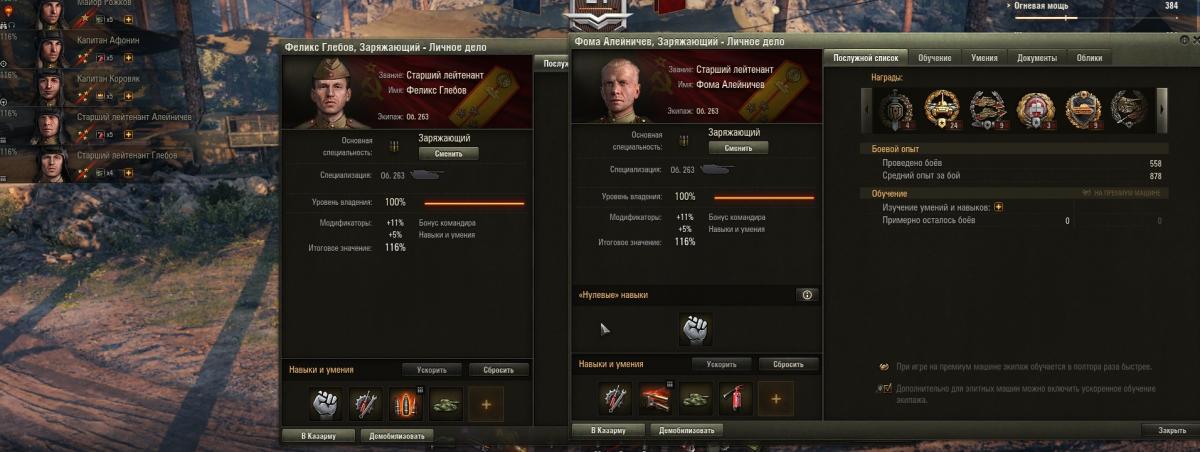Add a new skill slot for Фома Алейничев
The height and width of the screenshot is (452, 1200).
pos(776,398)
